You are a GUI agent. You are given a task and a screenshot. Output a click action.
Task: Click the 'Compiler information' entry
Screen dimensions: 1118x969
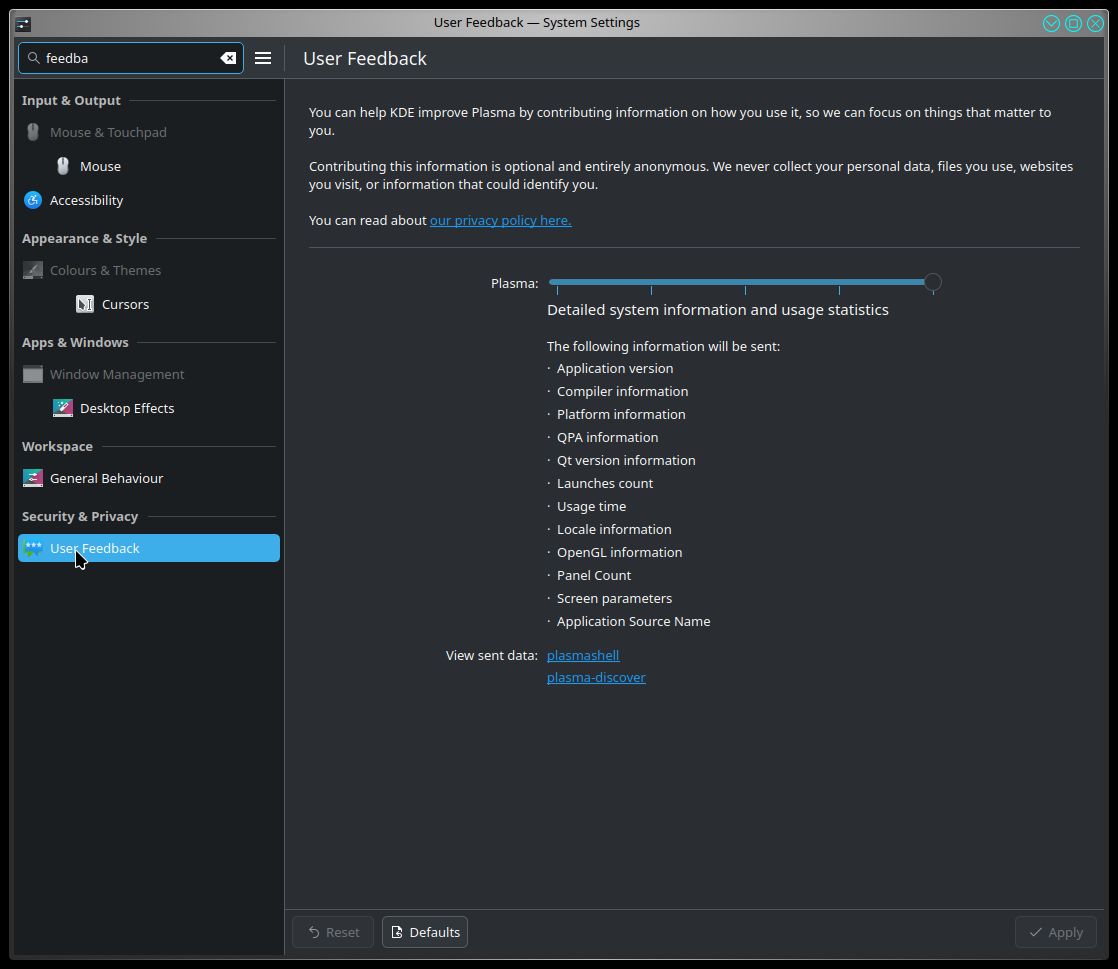point(622,391)
